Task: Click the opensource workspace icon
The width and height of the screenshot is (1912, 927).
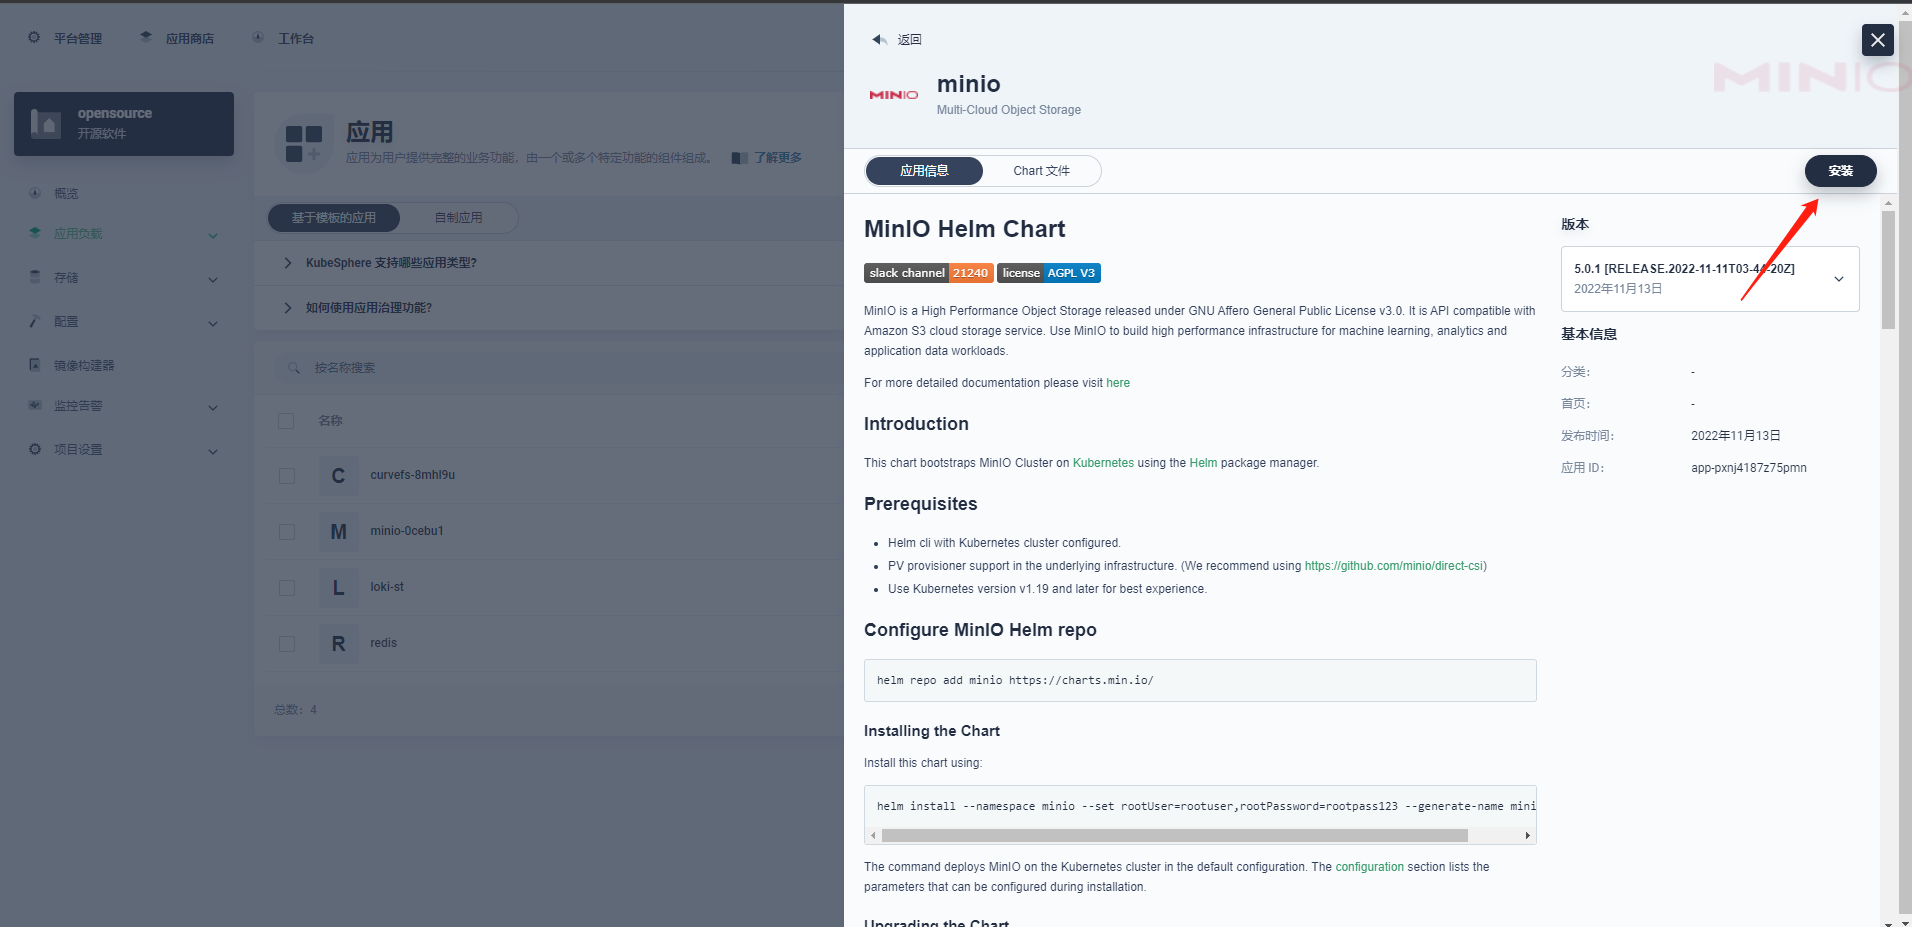Action: pos(46,123)
